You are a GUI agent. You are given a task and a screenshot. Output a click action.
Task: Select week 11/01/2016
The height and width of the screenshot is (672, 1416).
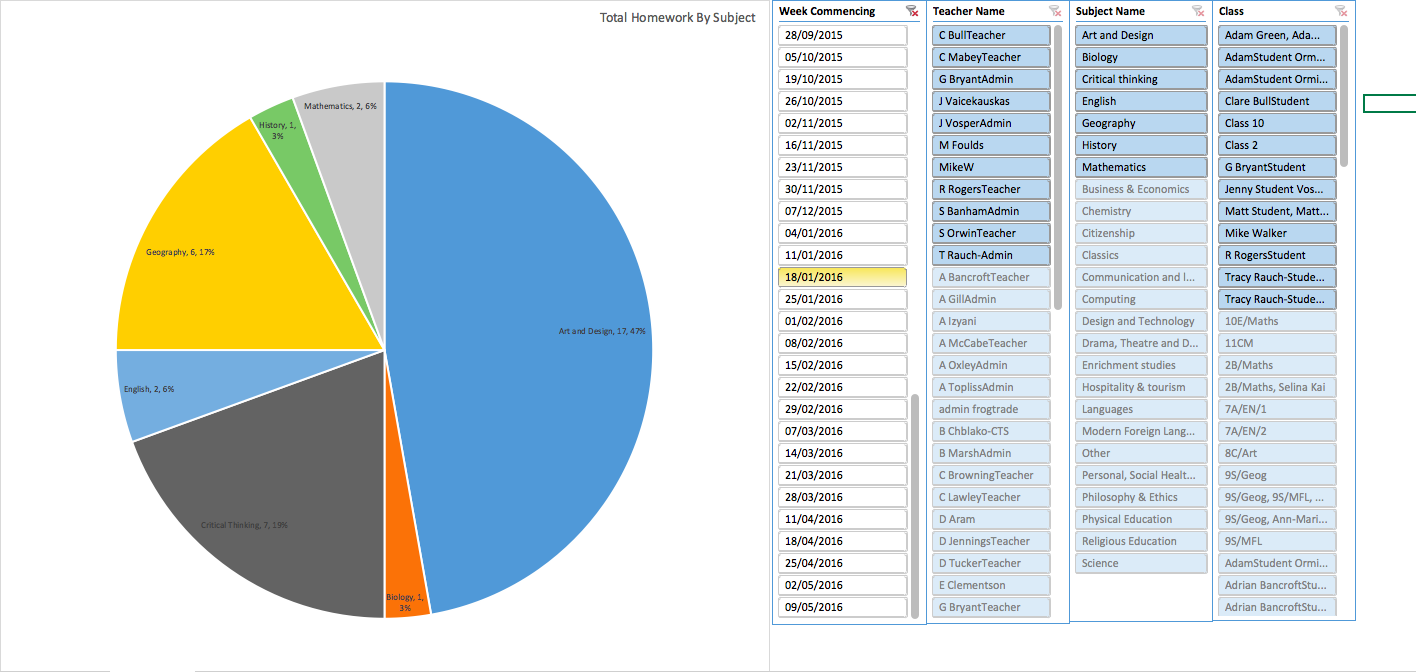pos(842,255)
